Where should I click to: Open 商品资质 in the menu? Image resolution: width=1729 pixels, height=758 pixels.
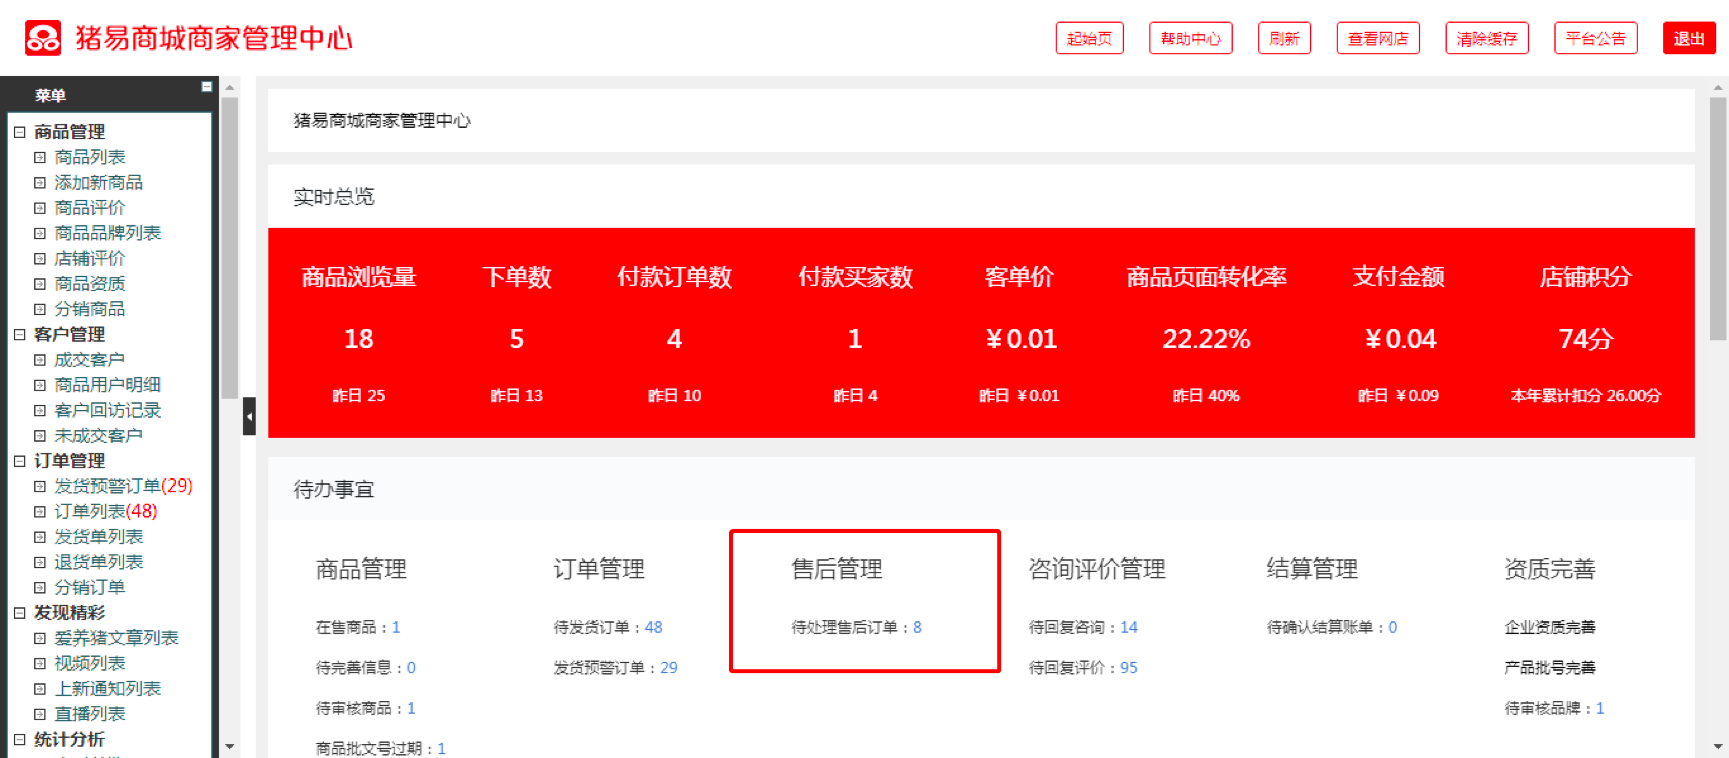tap(90, 284)
